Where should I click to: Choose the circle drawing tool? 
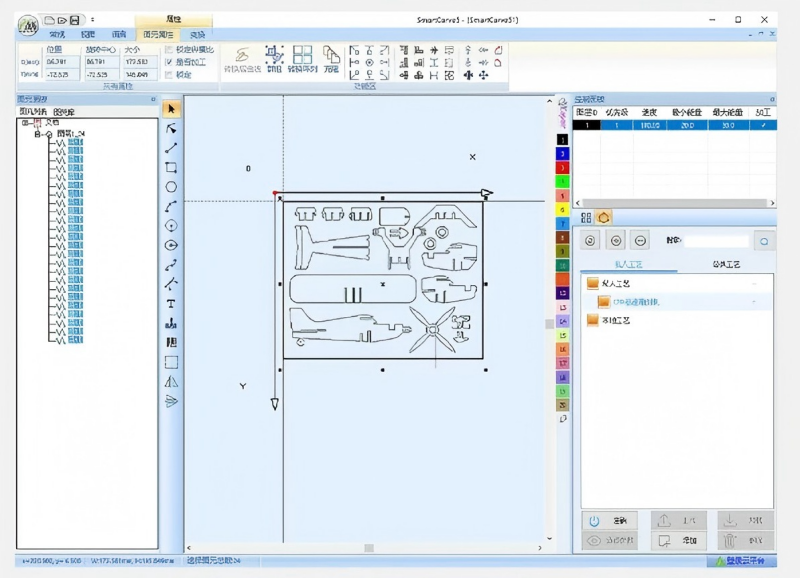tap(171, 187)
